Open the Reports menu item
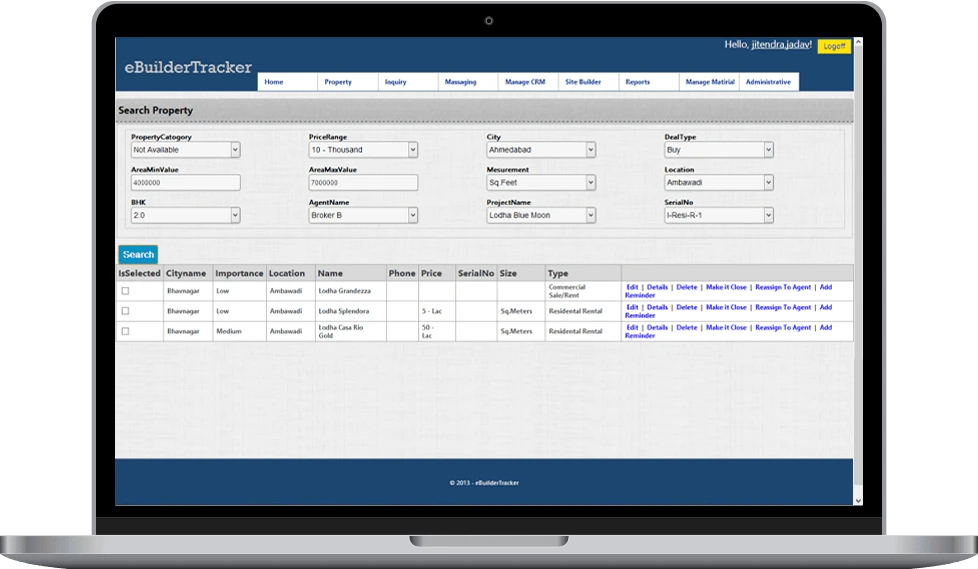The height and width of the screenshot is (569, 978). point(637,82)
